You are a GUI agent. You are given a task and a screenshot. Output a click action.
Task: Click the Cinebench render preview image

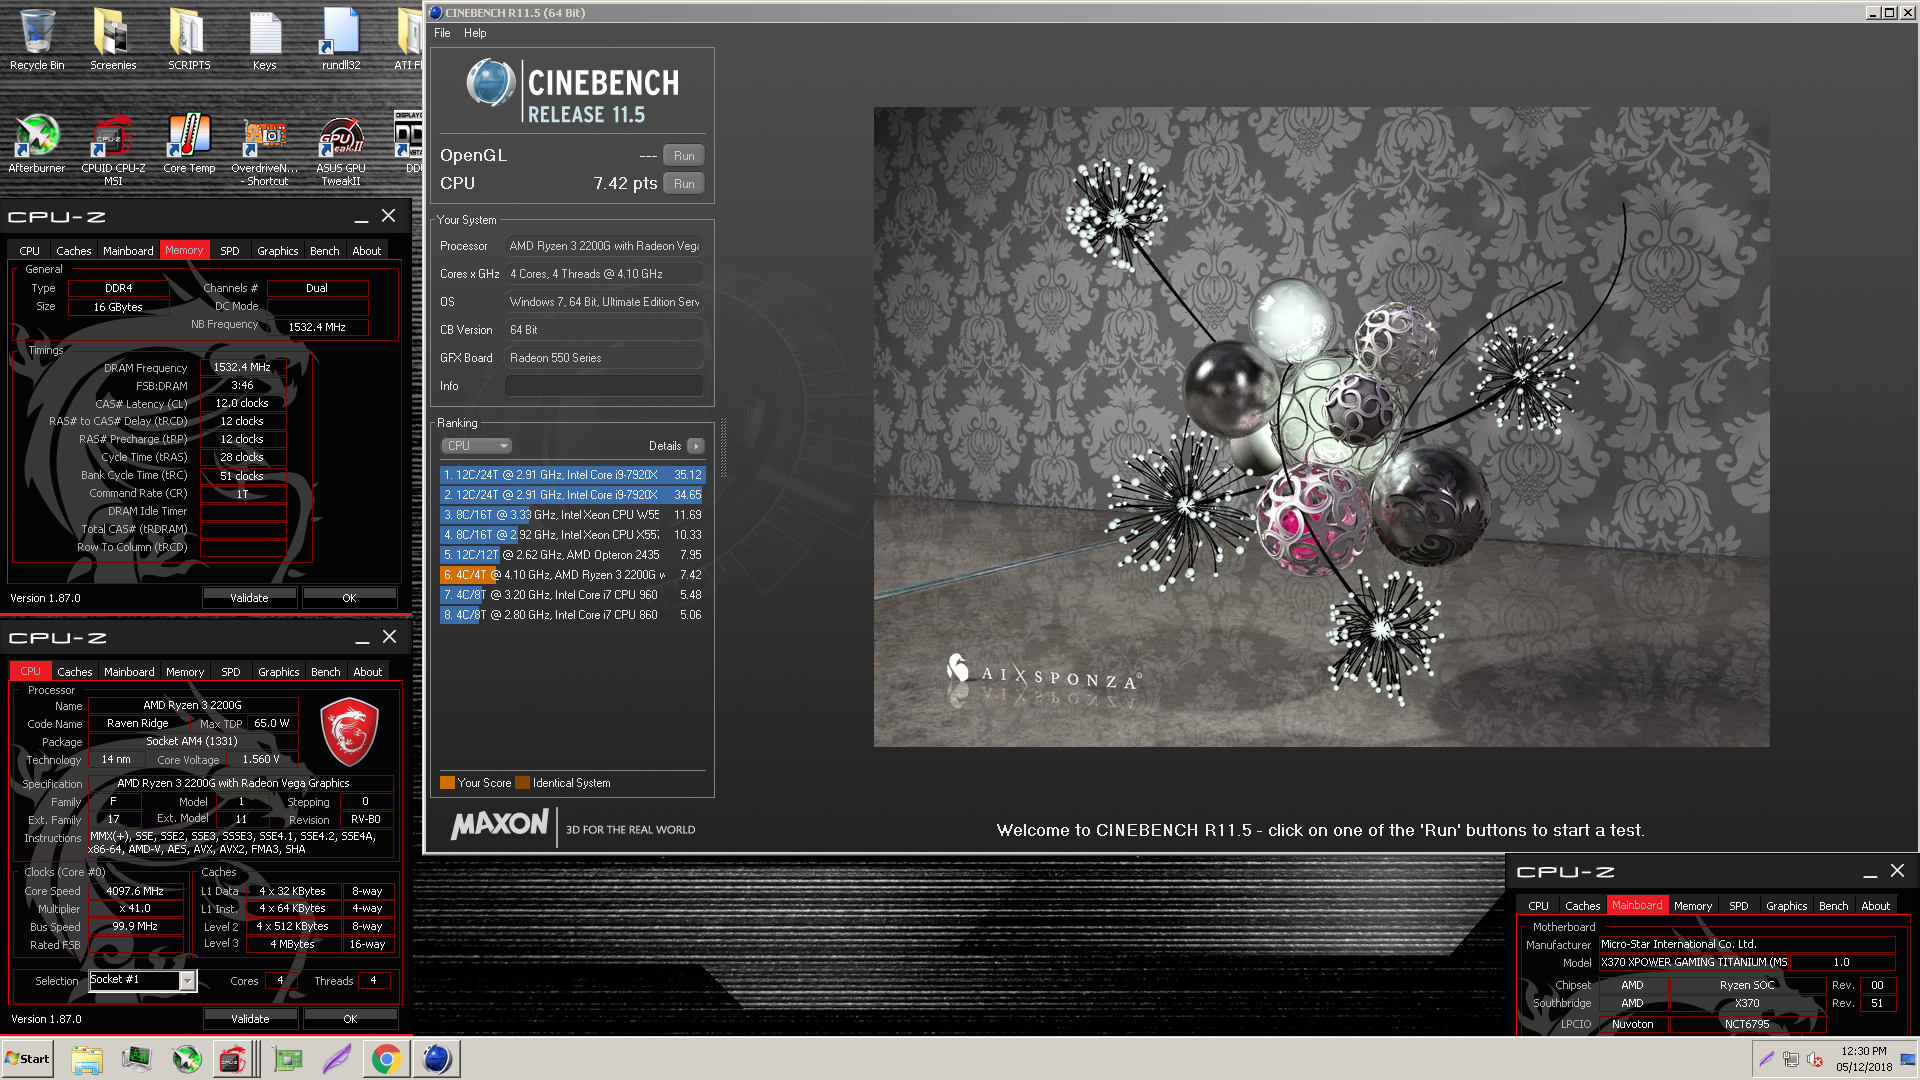click(x=1321, y=427)
